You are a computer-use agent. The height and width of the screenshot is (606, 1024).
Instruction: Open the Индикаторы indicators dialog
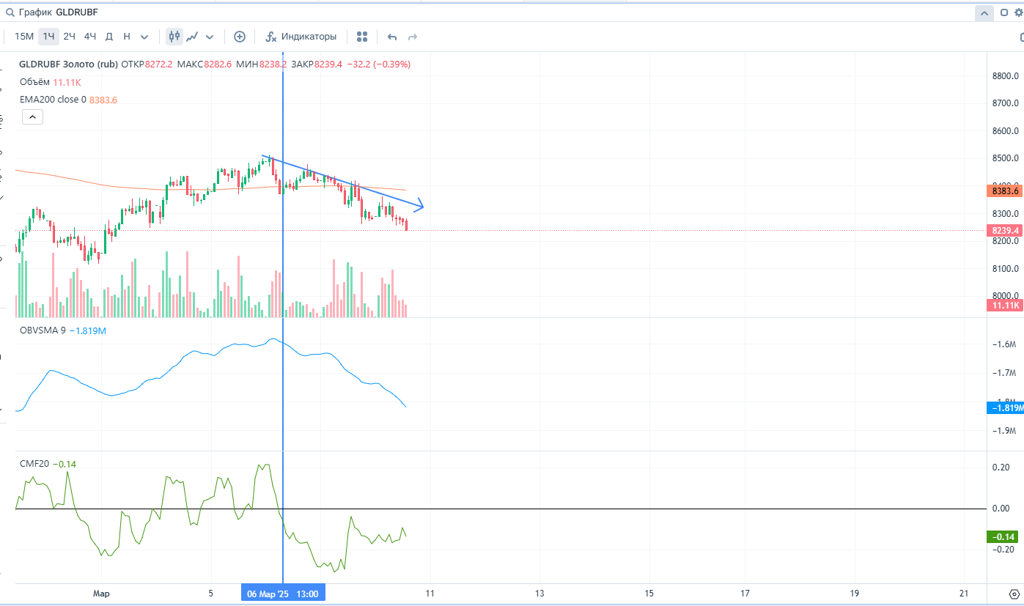301,37
